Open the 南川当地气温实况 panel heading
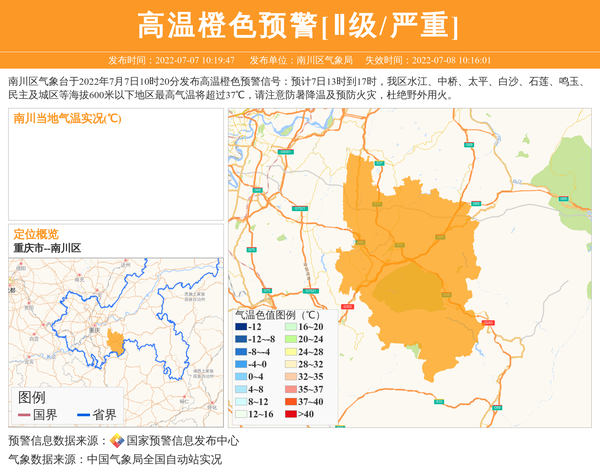This screenshot has height=471, width=600. (68, 118)
